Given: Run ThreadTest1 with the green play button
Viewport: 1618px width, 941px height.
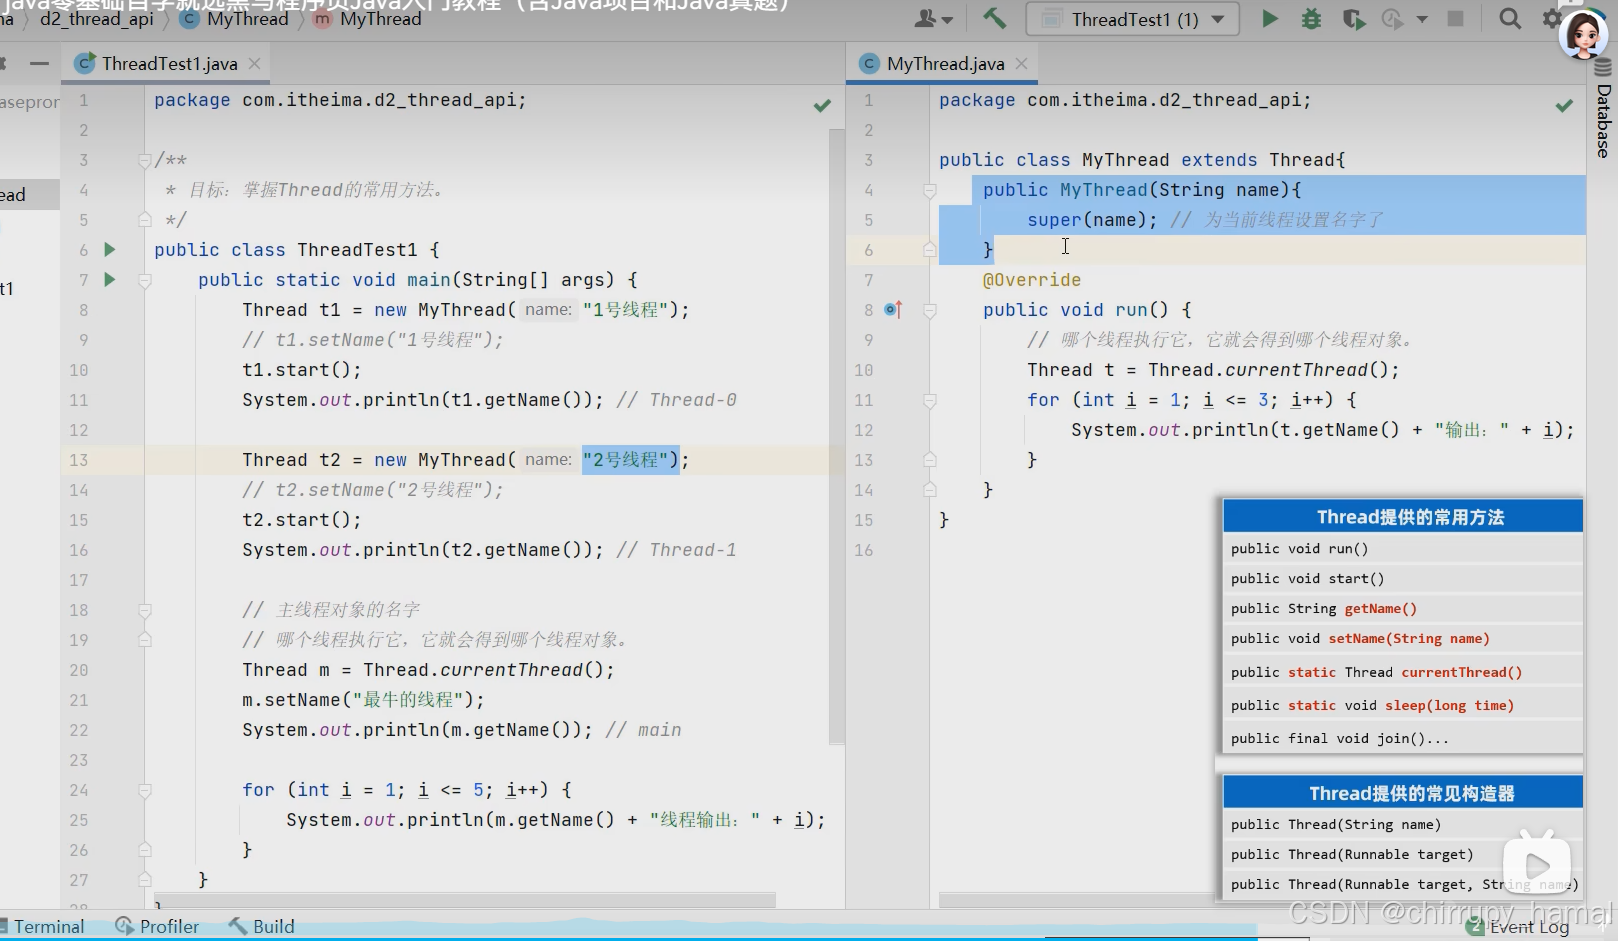Looking at the screenshot, I should click(1269, 18).
